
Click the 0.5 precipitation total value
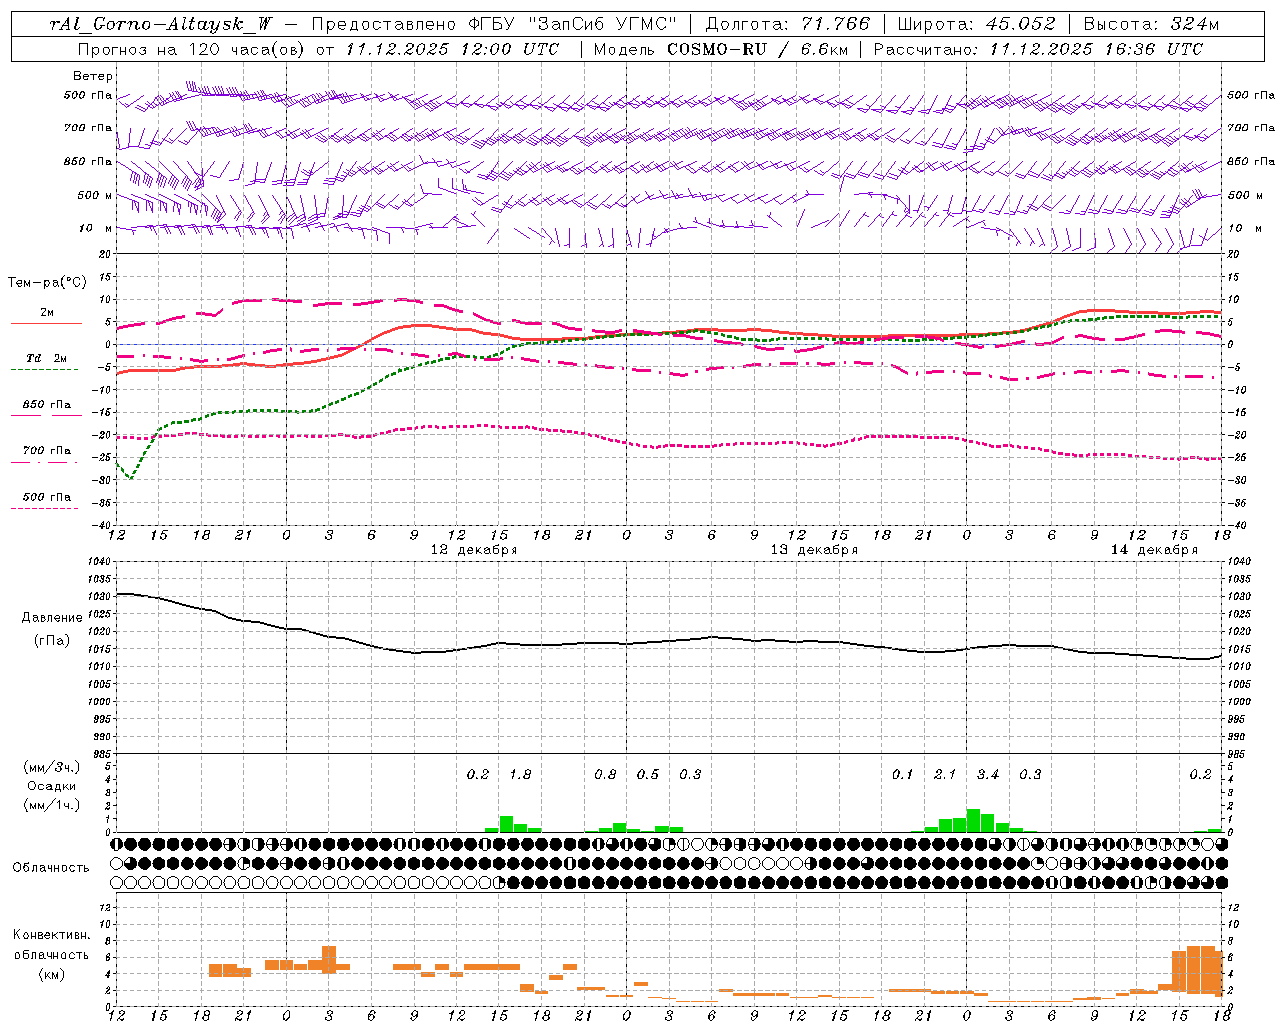[x=648, y=775]
